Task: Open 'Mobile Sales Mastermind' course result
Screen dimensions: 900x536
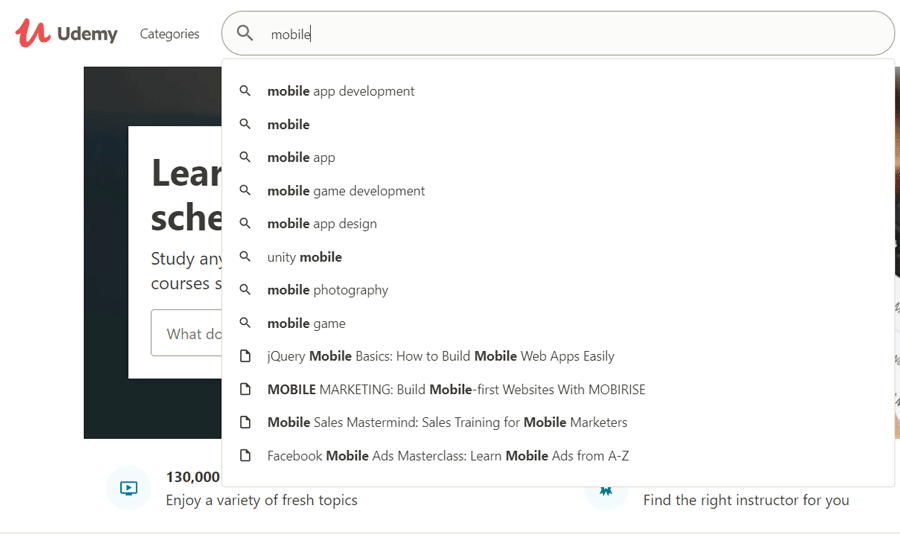Action: [x=558, y=422]
